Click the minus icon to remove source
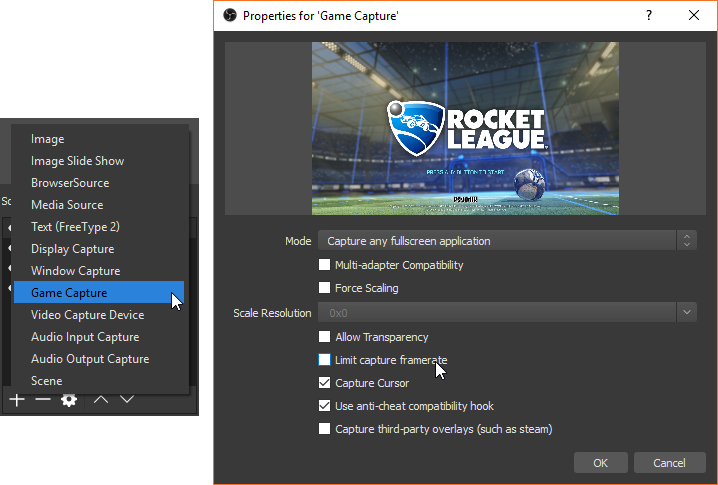 pyautogui.click(x=43, y=400)
